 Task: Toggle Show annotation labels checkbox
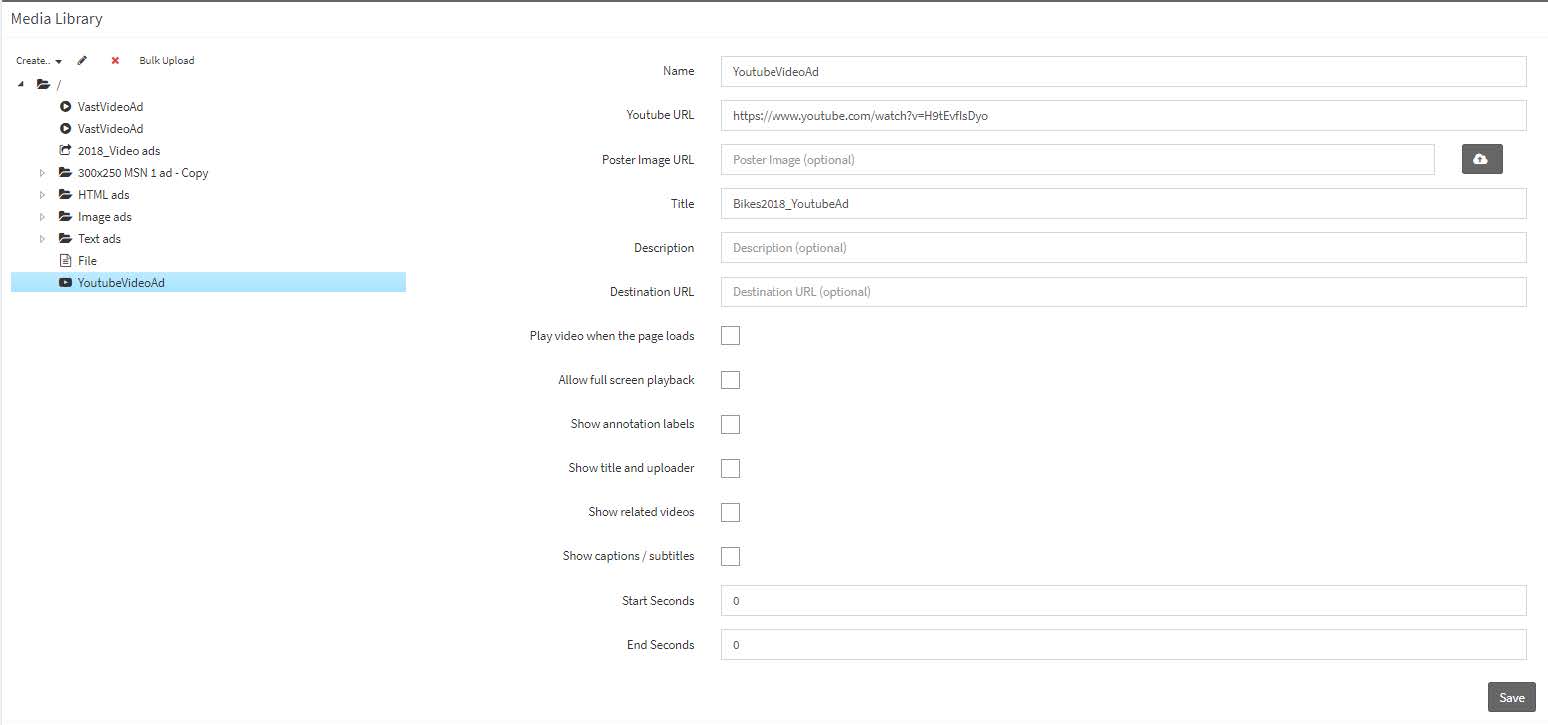click(x=730, y=424)
